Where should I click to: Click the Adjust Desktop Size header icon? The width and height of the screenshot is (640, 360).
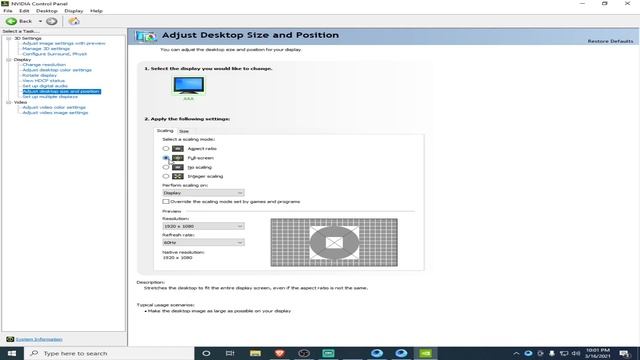(146, 36)
